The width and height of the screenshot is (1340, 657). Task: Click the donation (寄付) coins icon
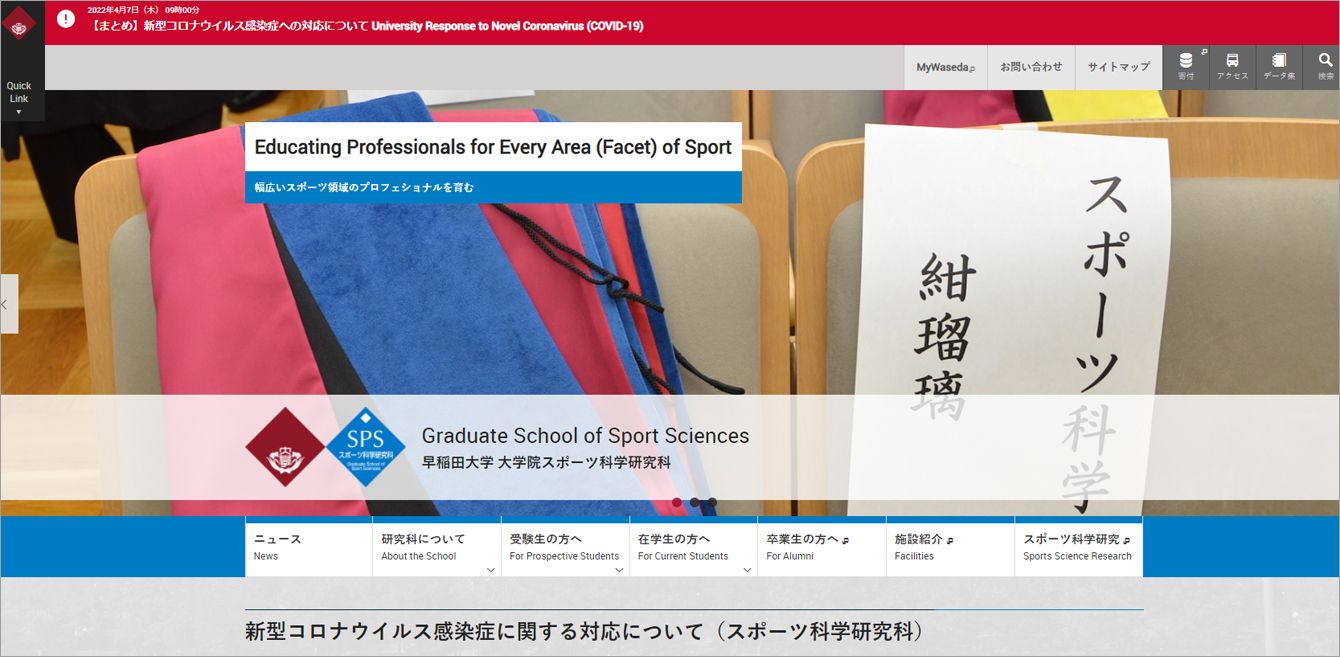pyautogui.click(x=1186, y=66)
